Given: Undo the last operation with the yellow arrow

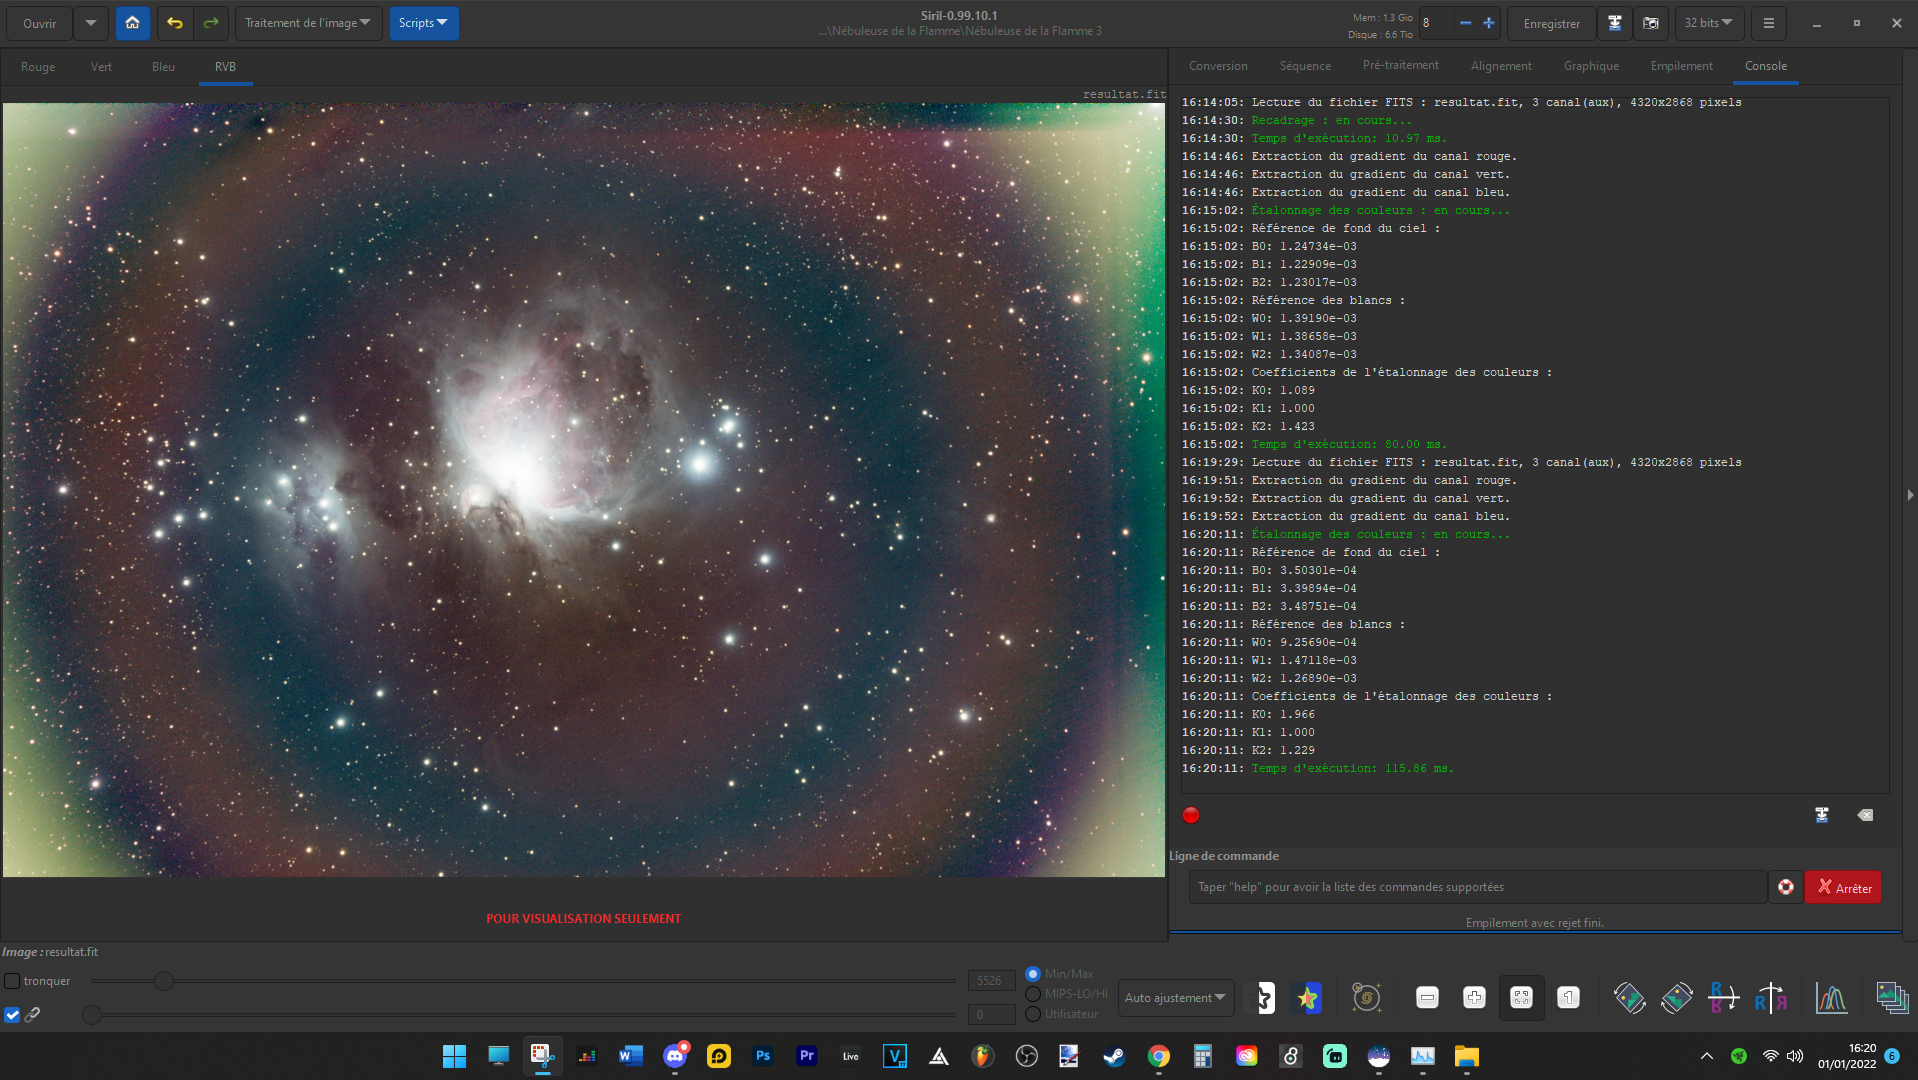Looking at the screenshot, I should point(175,23).
